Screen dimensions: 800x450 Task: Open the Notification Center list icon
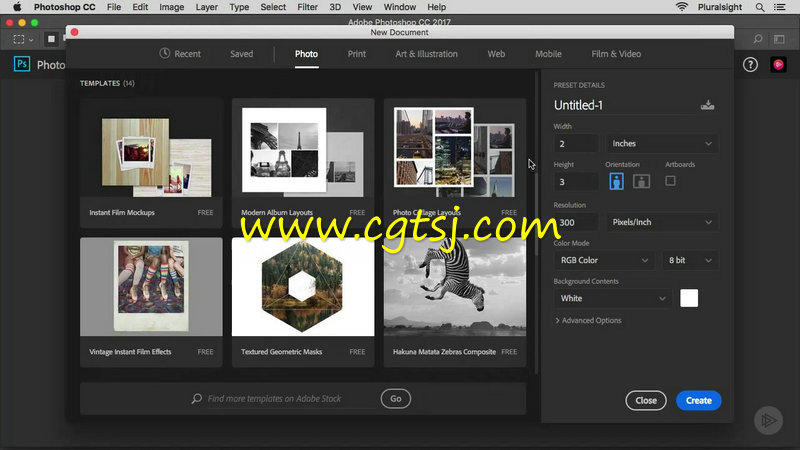[780, 7]
